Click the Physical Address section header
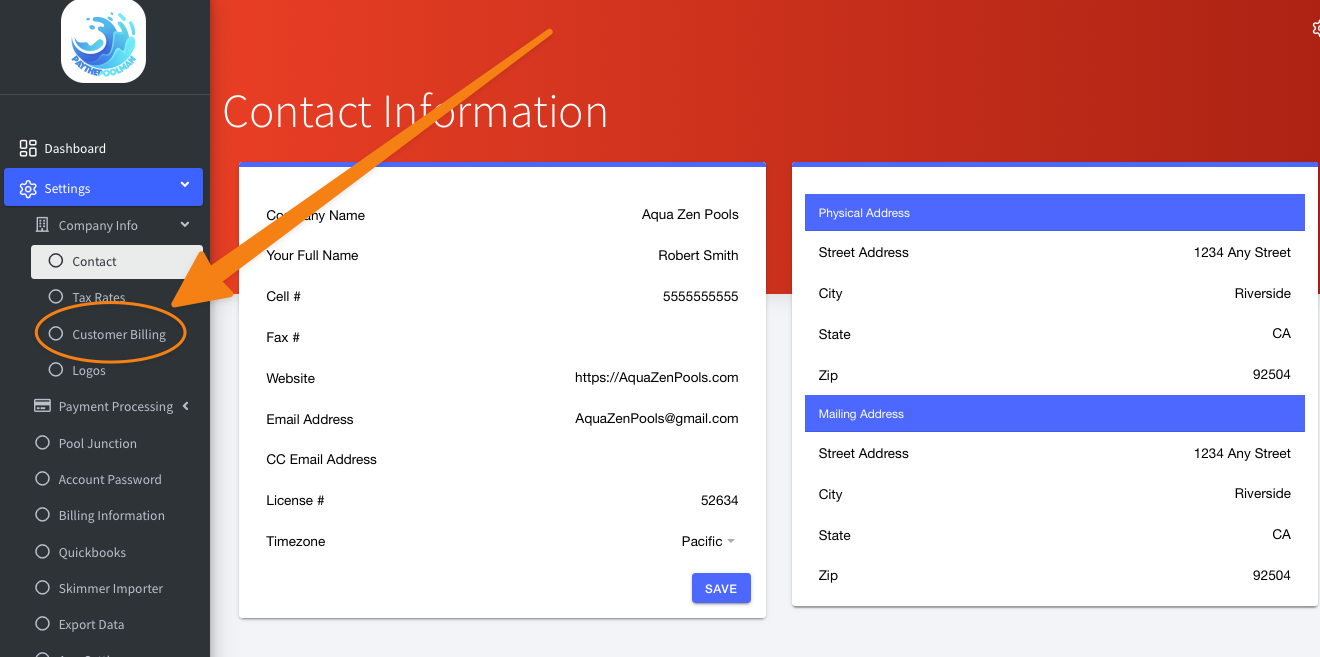Screen dimensions: 1320x657 [x=1055, y=213]
